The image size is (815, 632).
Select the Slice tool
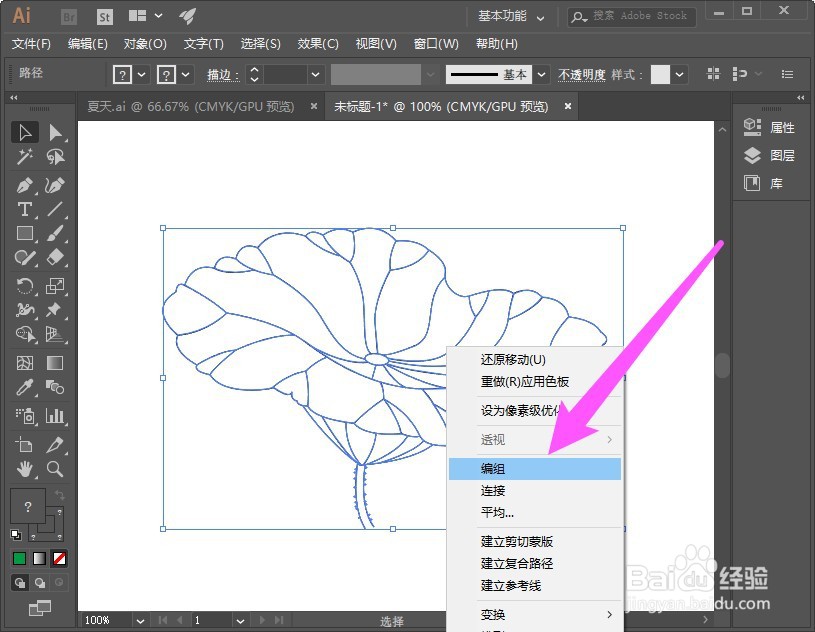pyautogui.click(x=55, y=445)
